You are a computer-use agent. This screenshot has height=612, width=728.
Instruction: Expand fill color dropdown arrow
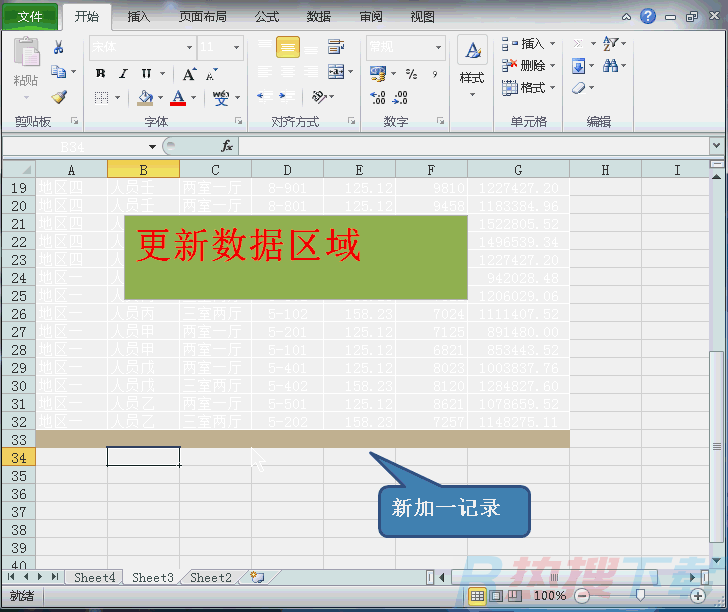tap(161, 98)
